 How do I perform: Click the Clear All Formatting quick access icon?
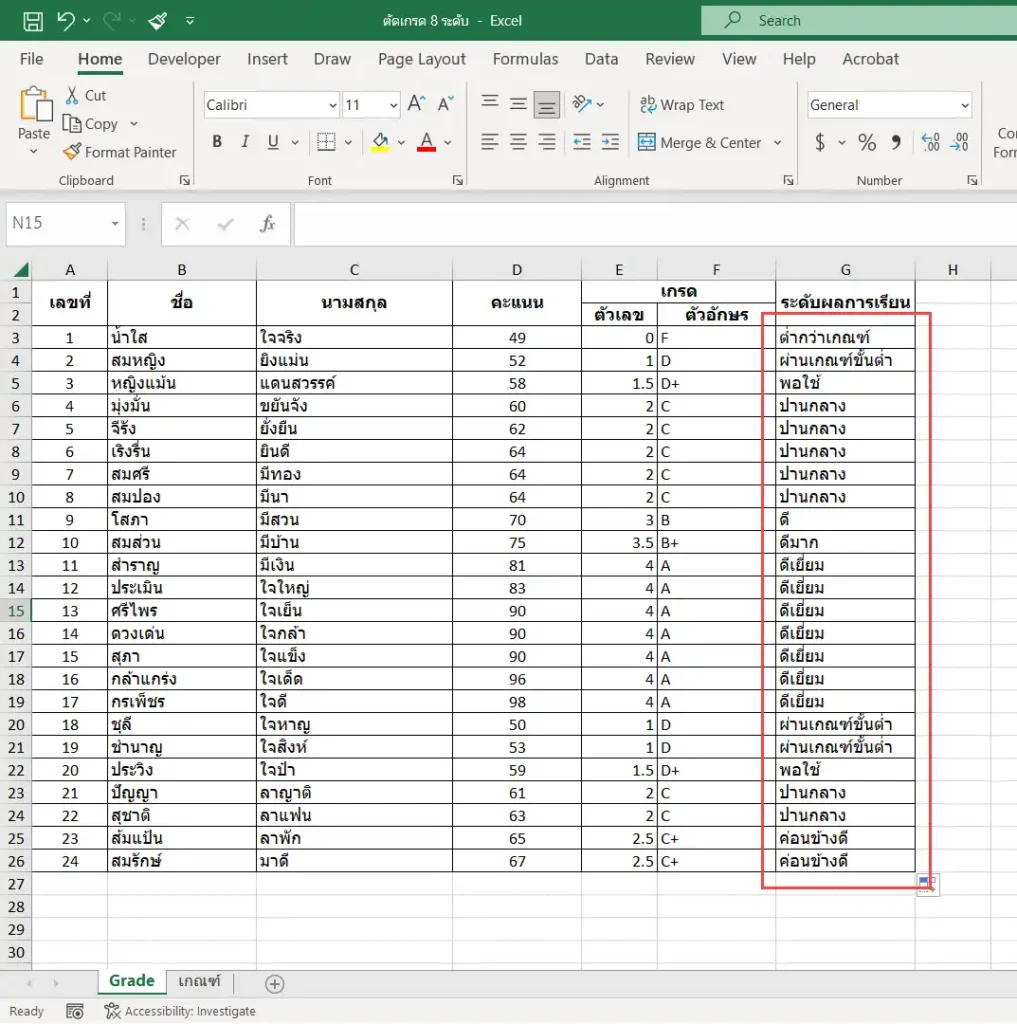[x=157, y=21]
